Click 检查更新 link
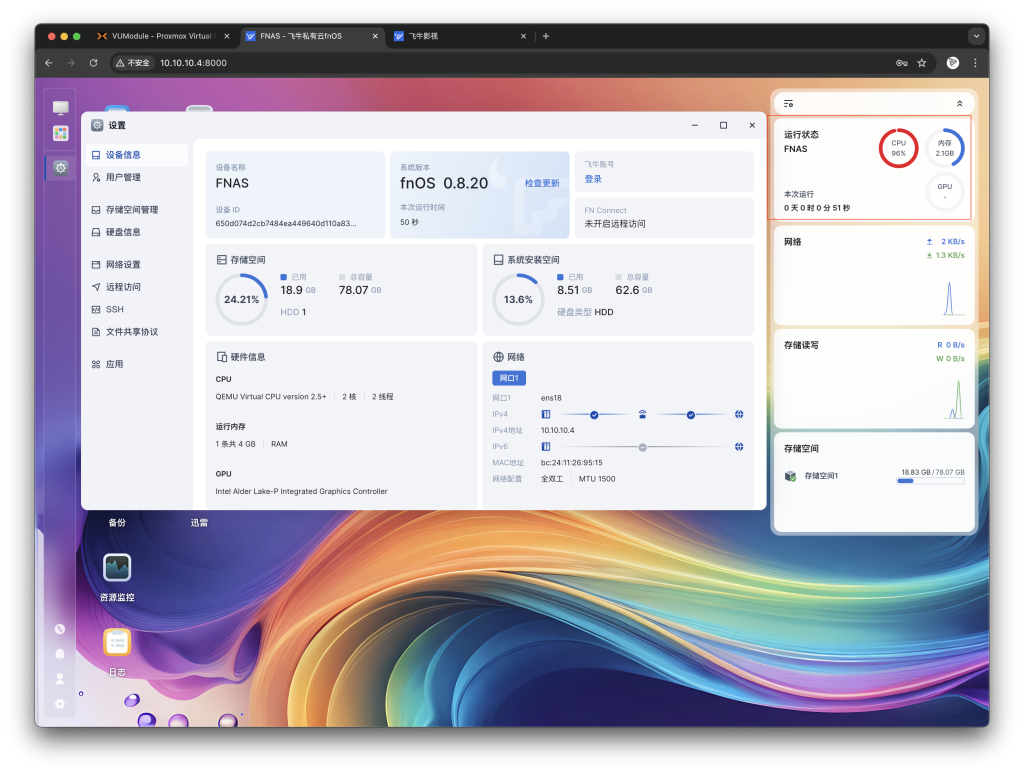This screenshot has width=1024, height=773. pos(542,183)
